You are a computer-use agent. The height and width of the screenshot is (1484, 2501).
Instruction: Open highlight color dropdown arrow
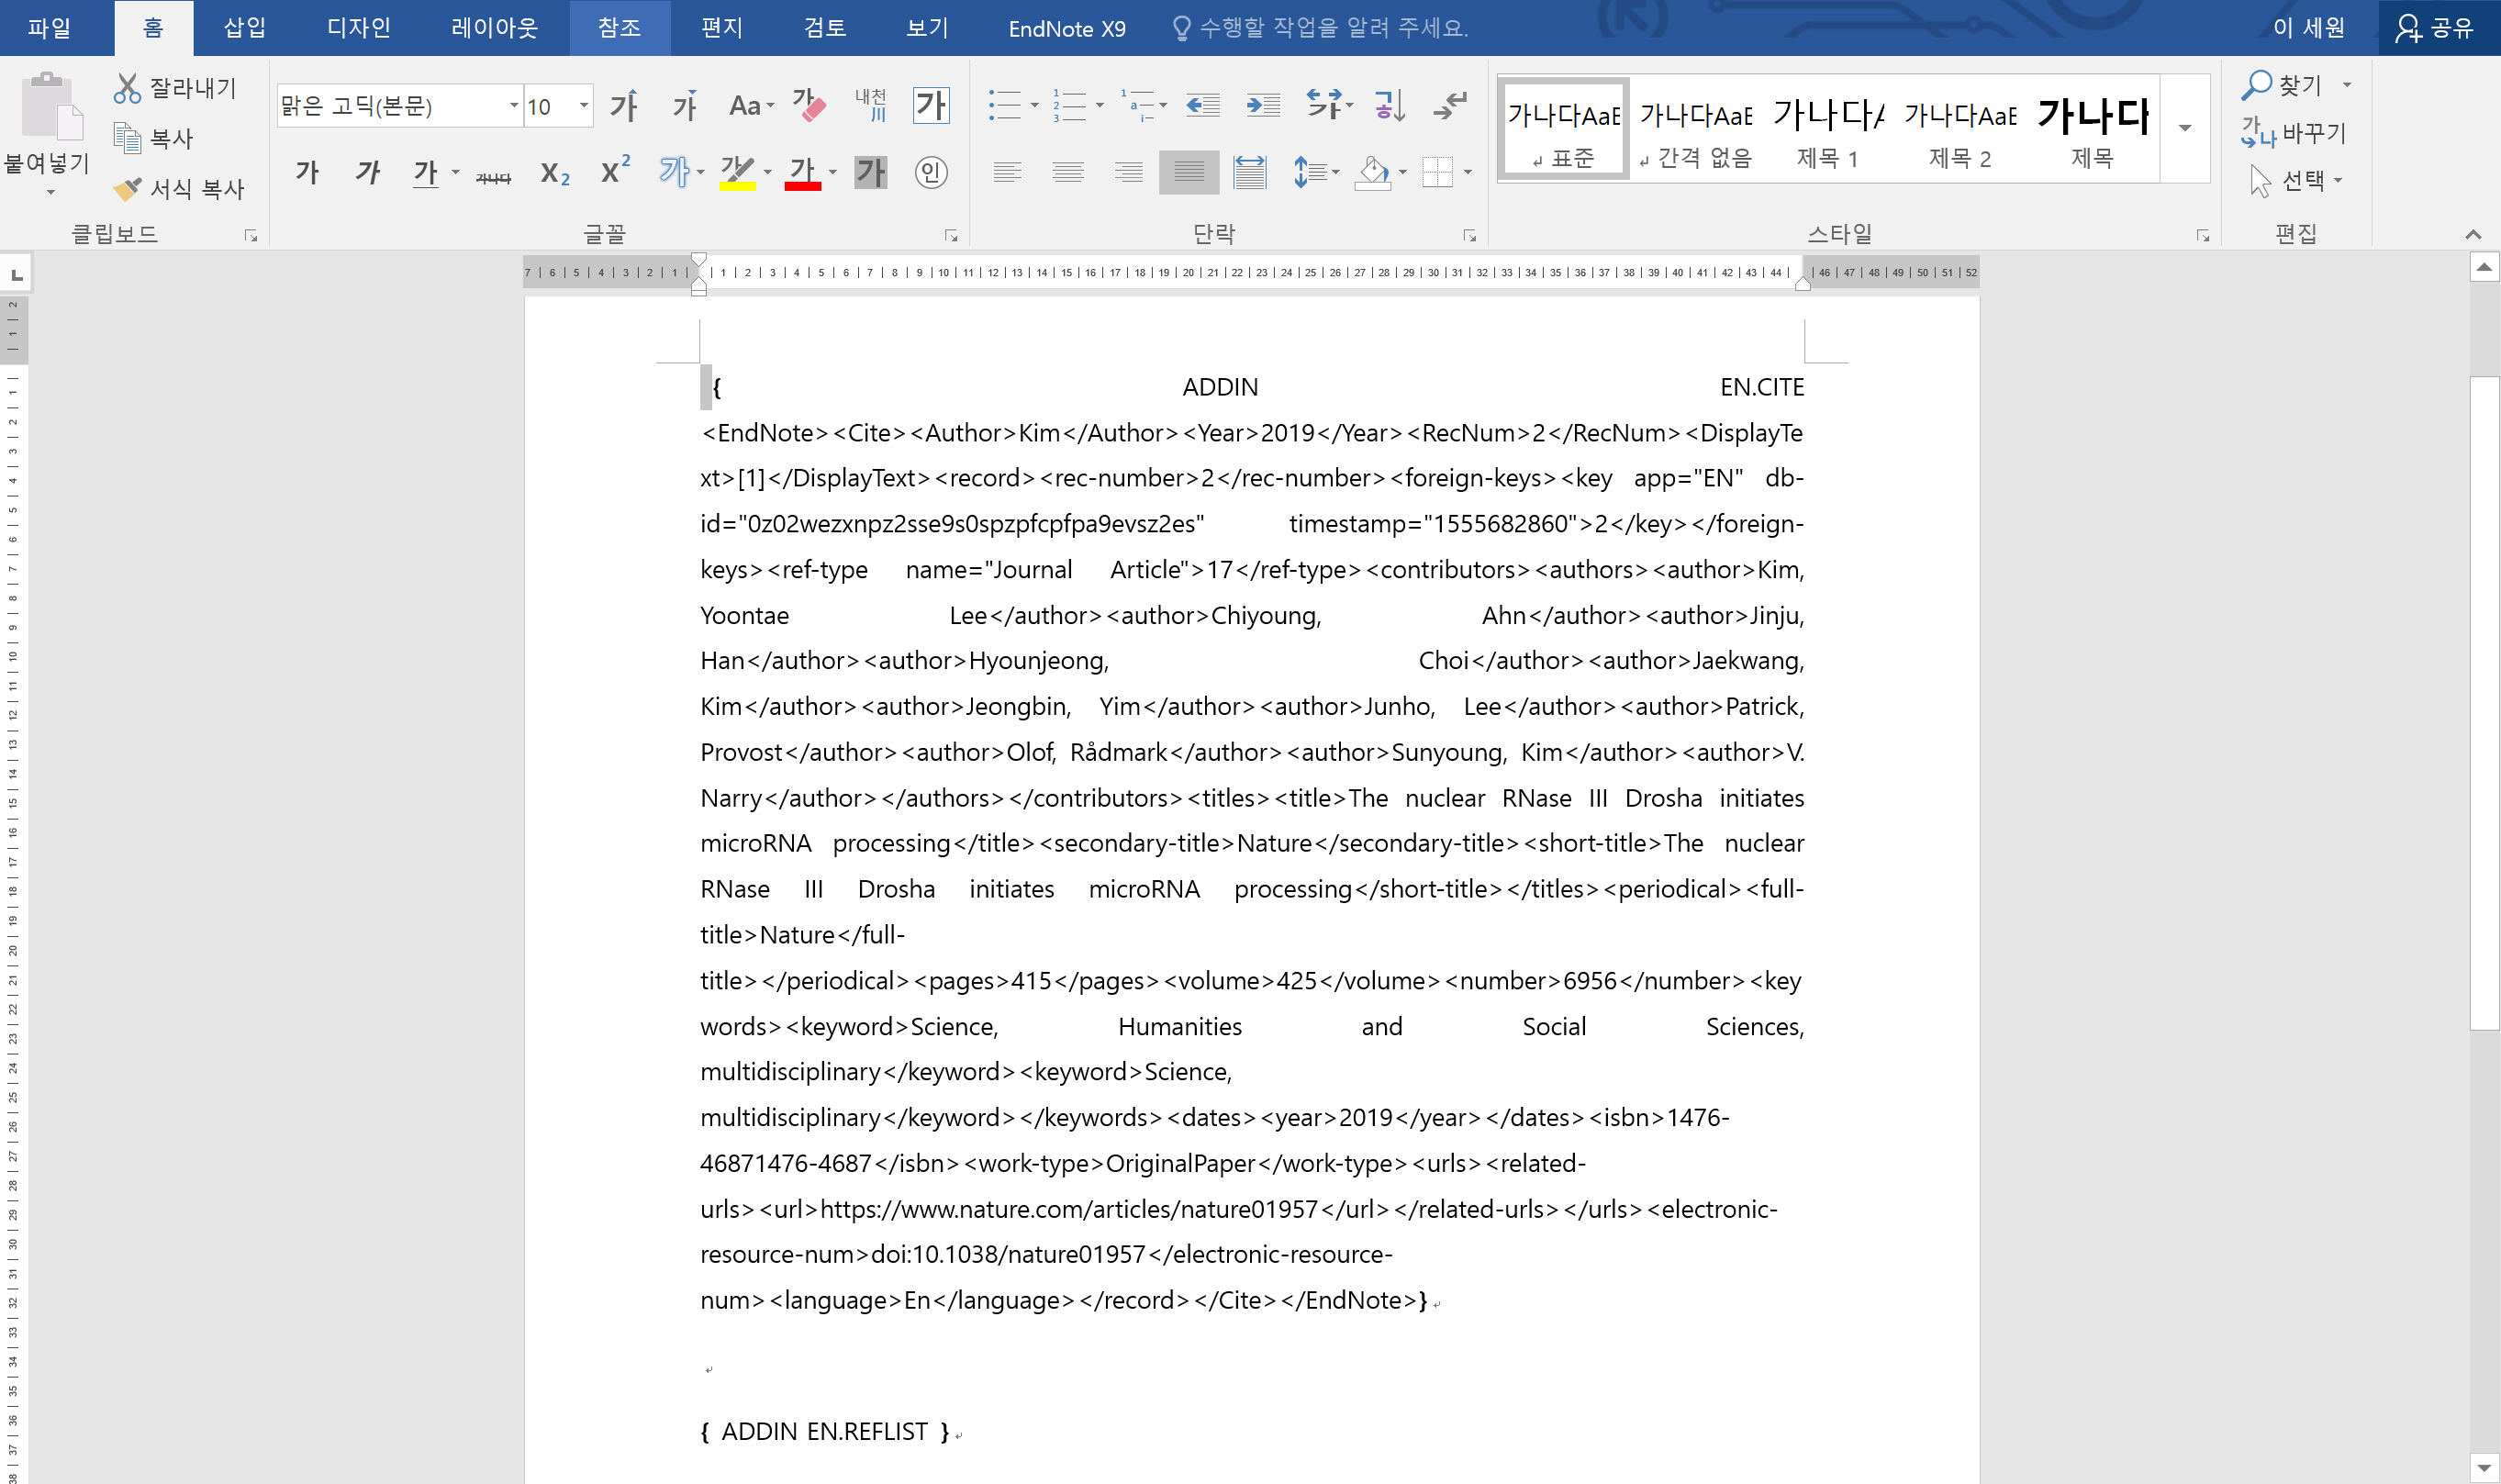pyautogui.click(x=768, y=172)
